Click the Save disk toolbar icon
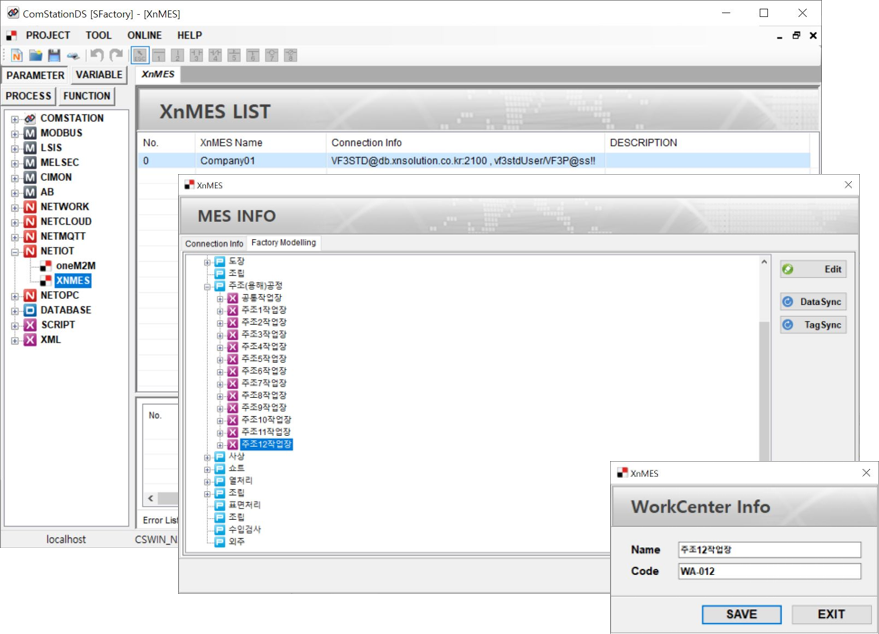This screenshot has height=634, width=879. coord(54,56)
